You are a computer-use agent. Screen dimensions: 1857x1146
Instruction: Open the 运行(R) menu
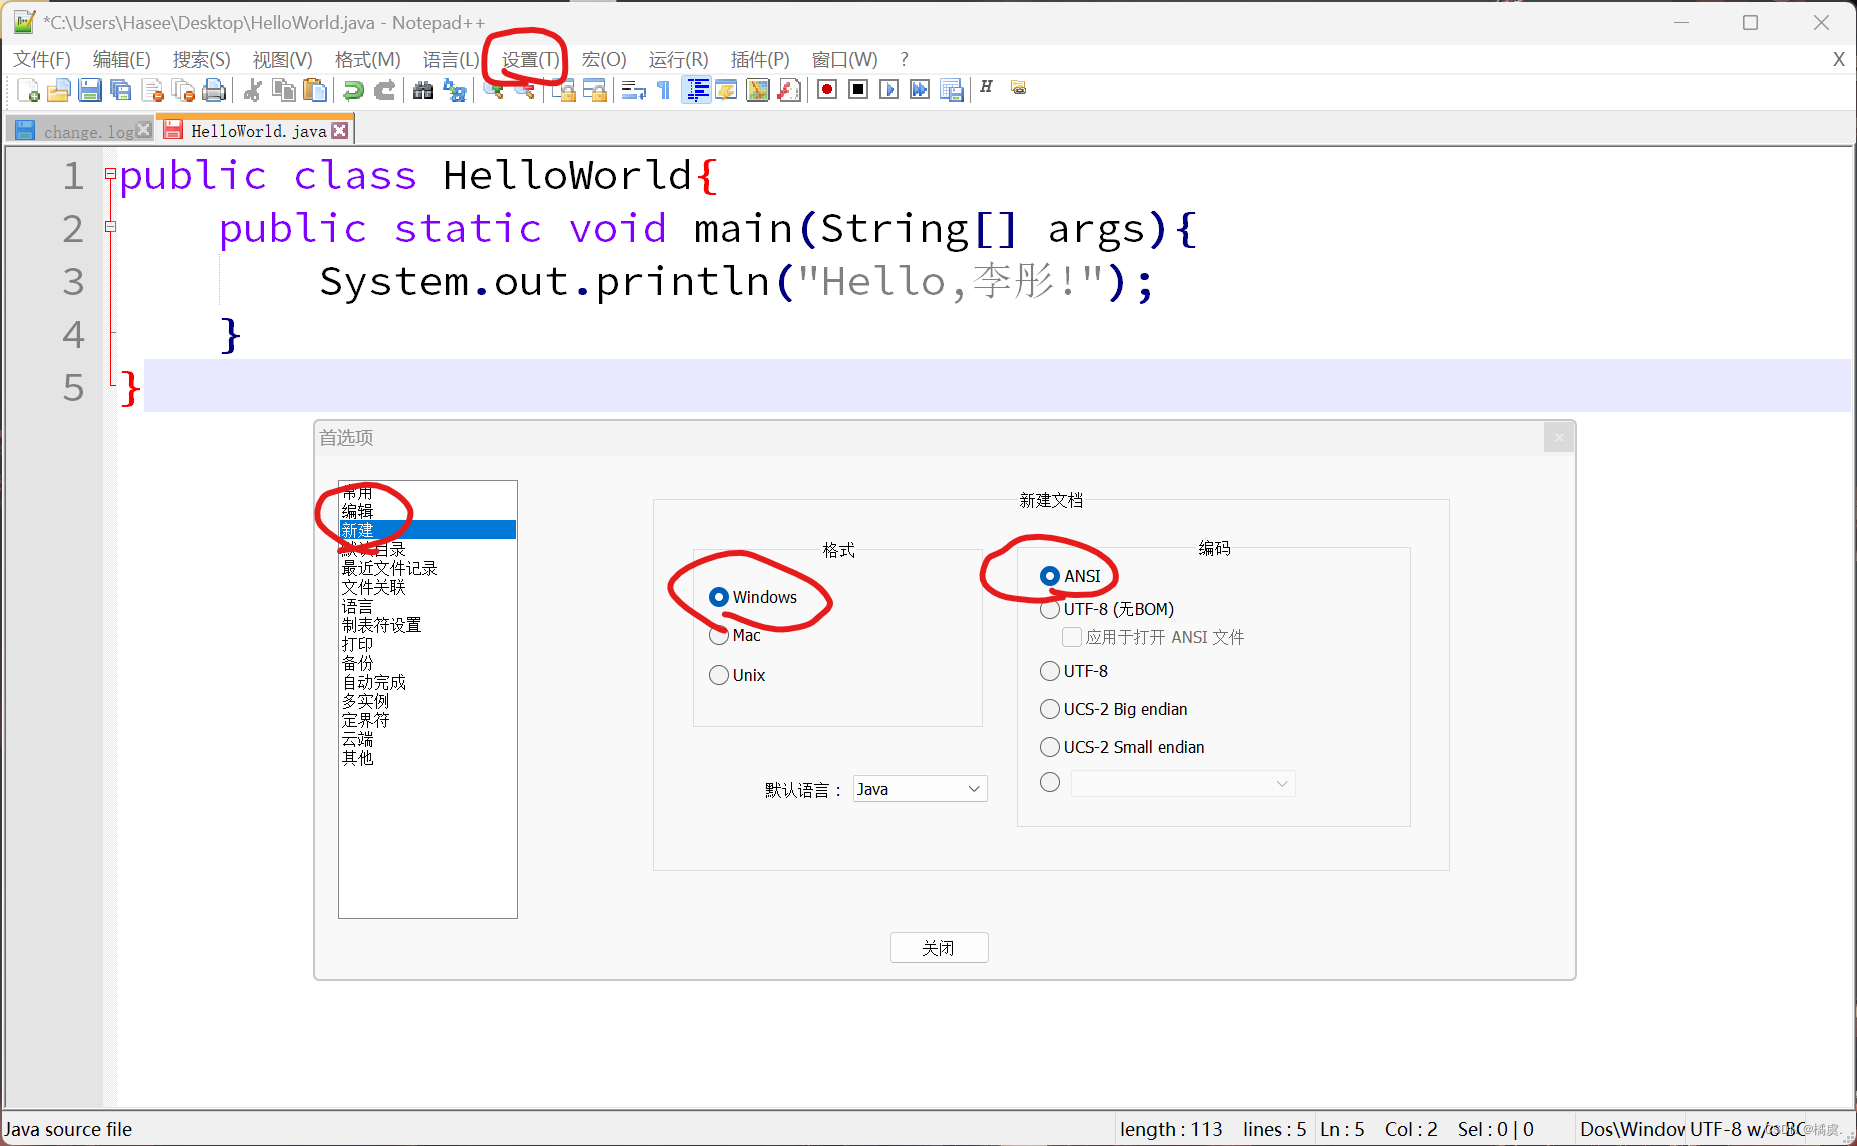(678, 59)
